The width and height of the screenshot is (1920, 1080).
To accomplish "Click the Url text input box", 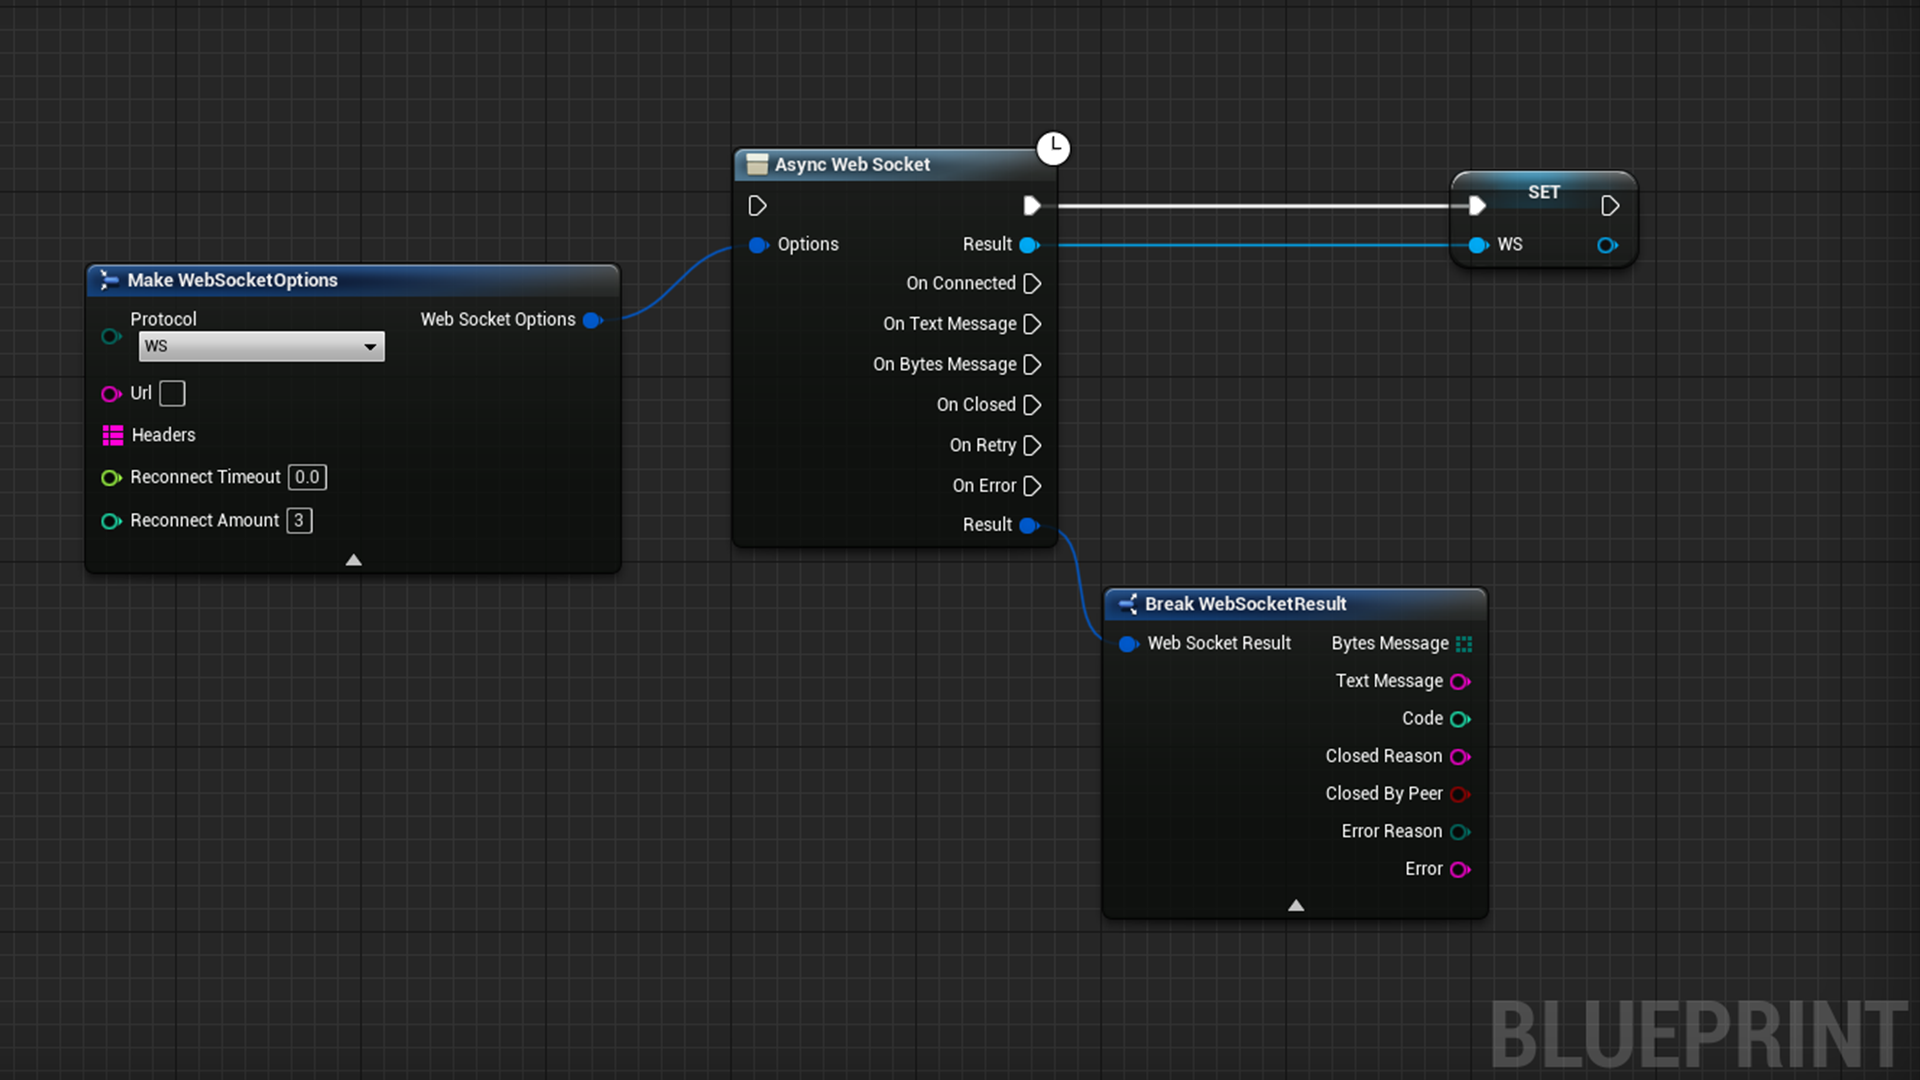I will pyautogui.click(x=172, y=394).
